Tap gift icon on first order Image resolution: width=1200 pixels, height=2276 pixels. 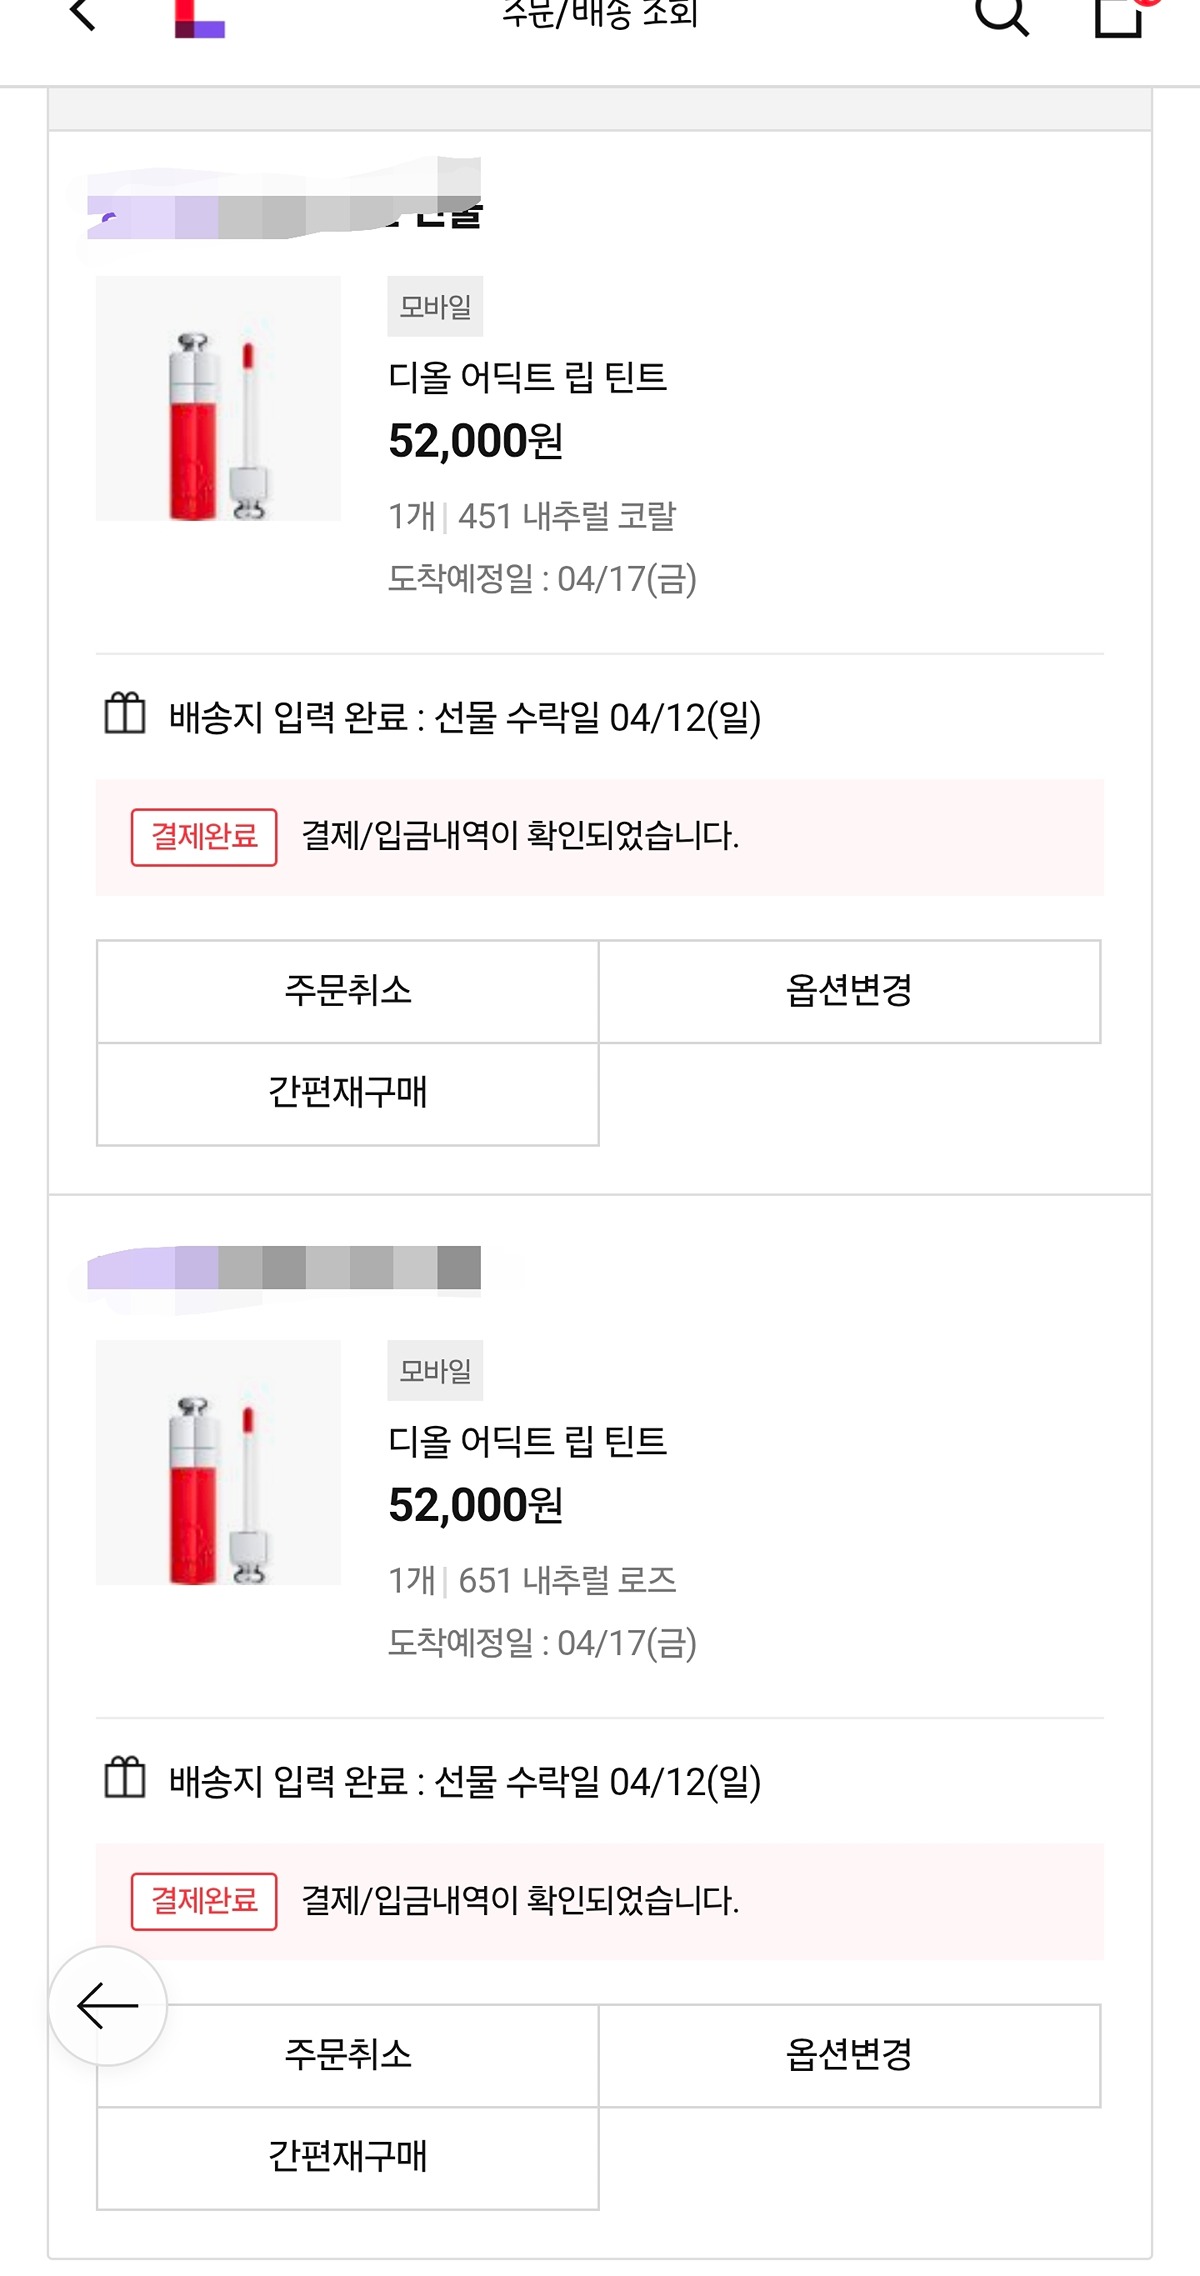(125, 715)
